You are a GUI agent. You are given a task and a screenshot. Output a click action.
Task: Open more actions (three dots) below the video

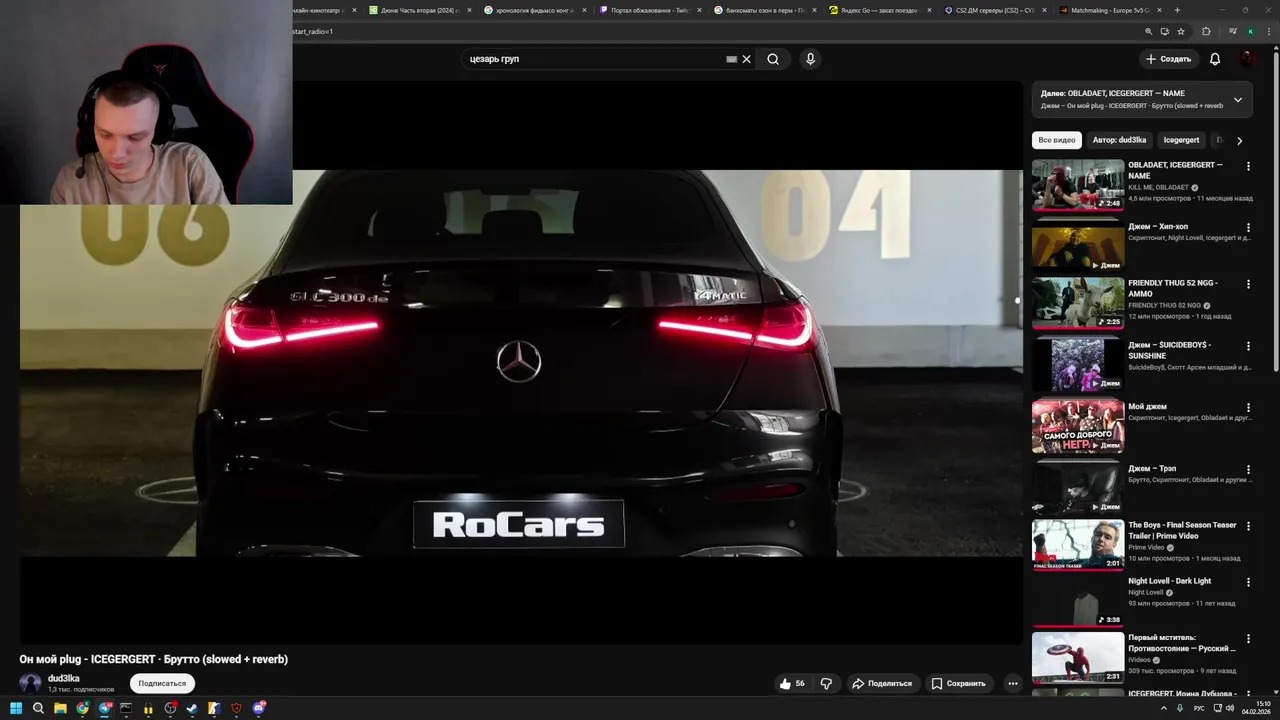pos(1013,684)
